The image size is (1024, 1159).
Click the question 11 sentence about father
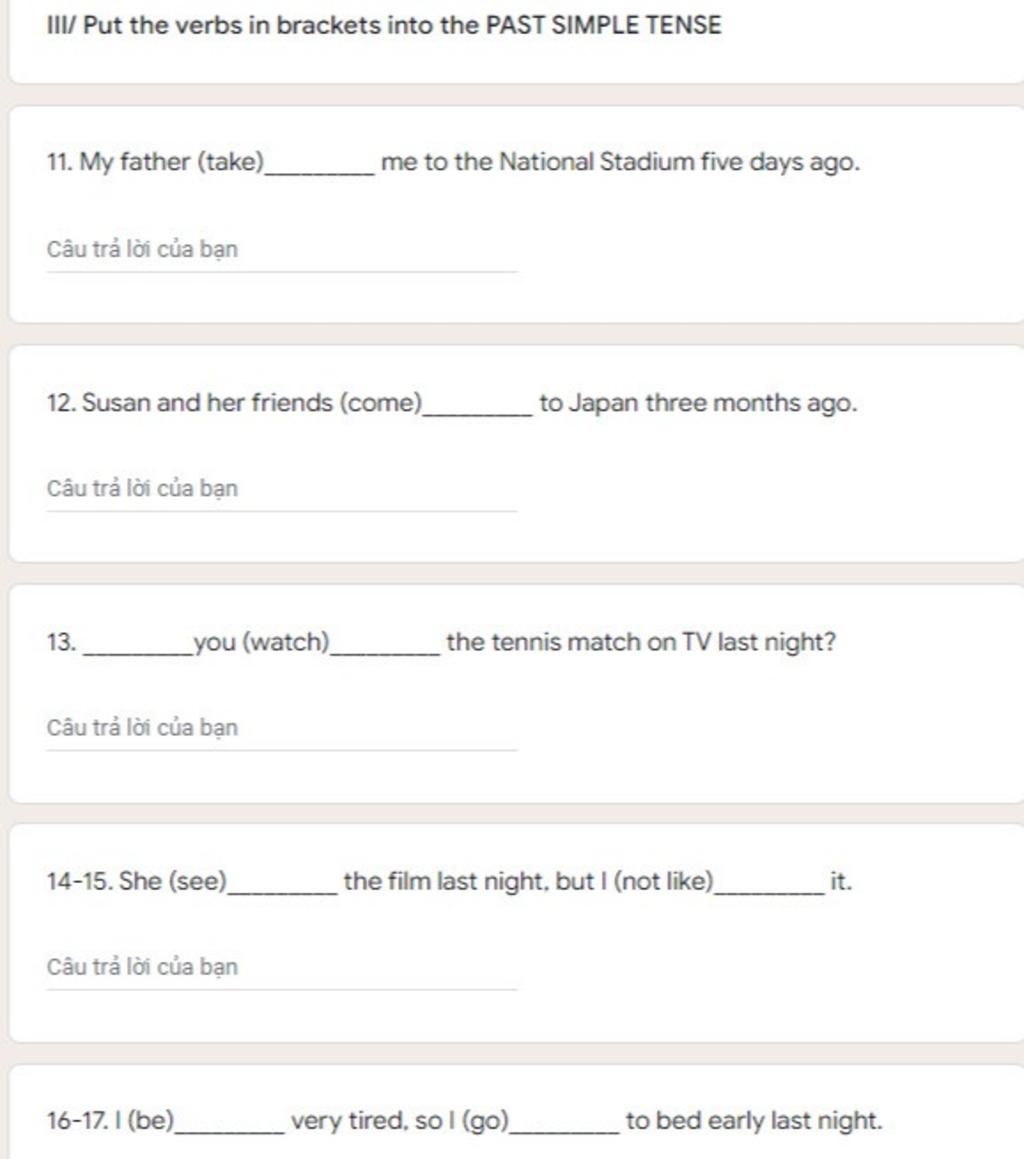[x=453, y=162]
